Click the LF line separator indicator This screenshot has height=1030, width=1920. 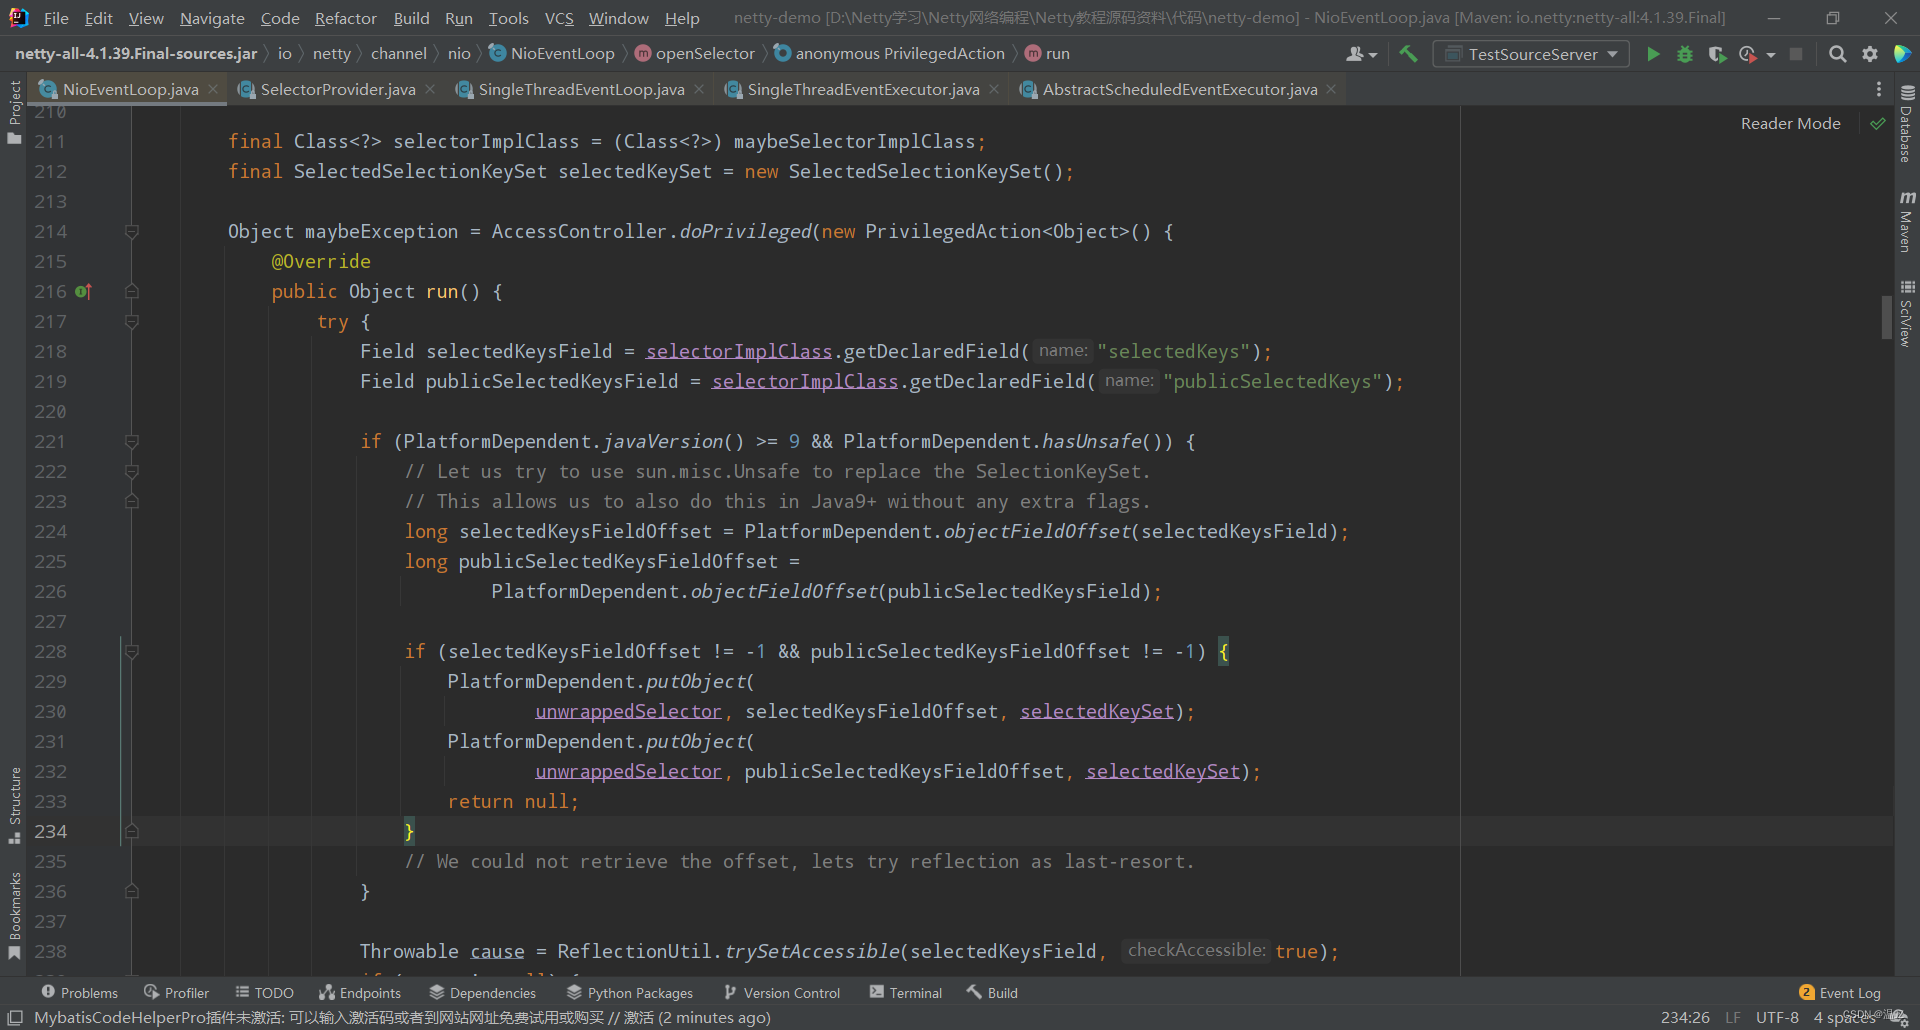[x=1733, y=1017]
